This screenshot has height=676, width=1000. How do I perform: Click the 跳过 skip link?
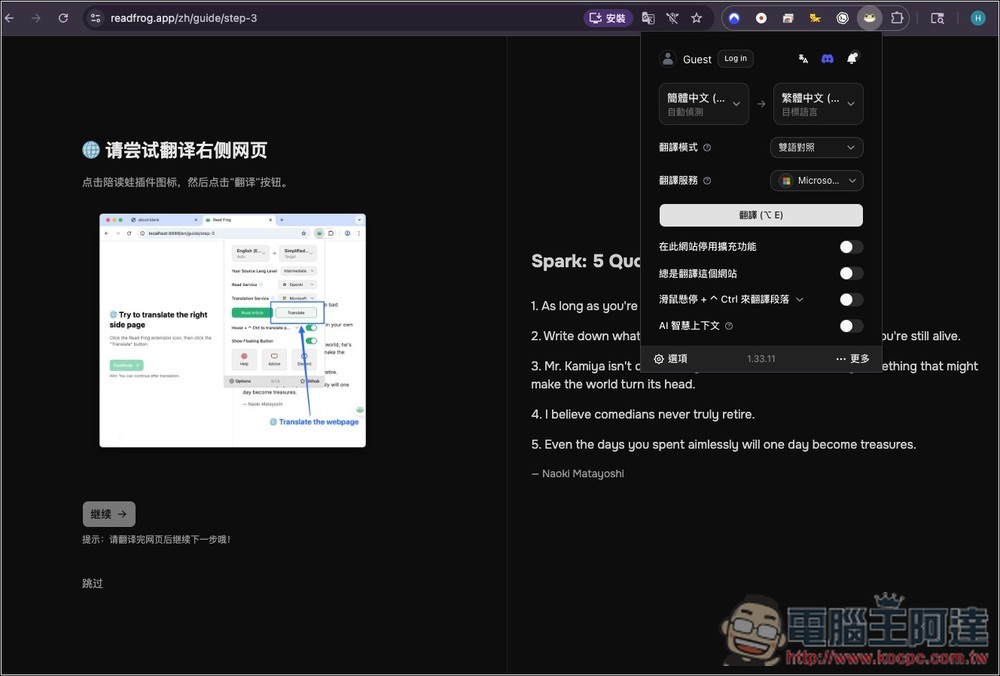(x=92, y=584)
